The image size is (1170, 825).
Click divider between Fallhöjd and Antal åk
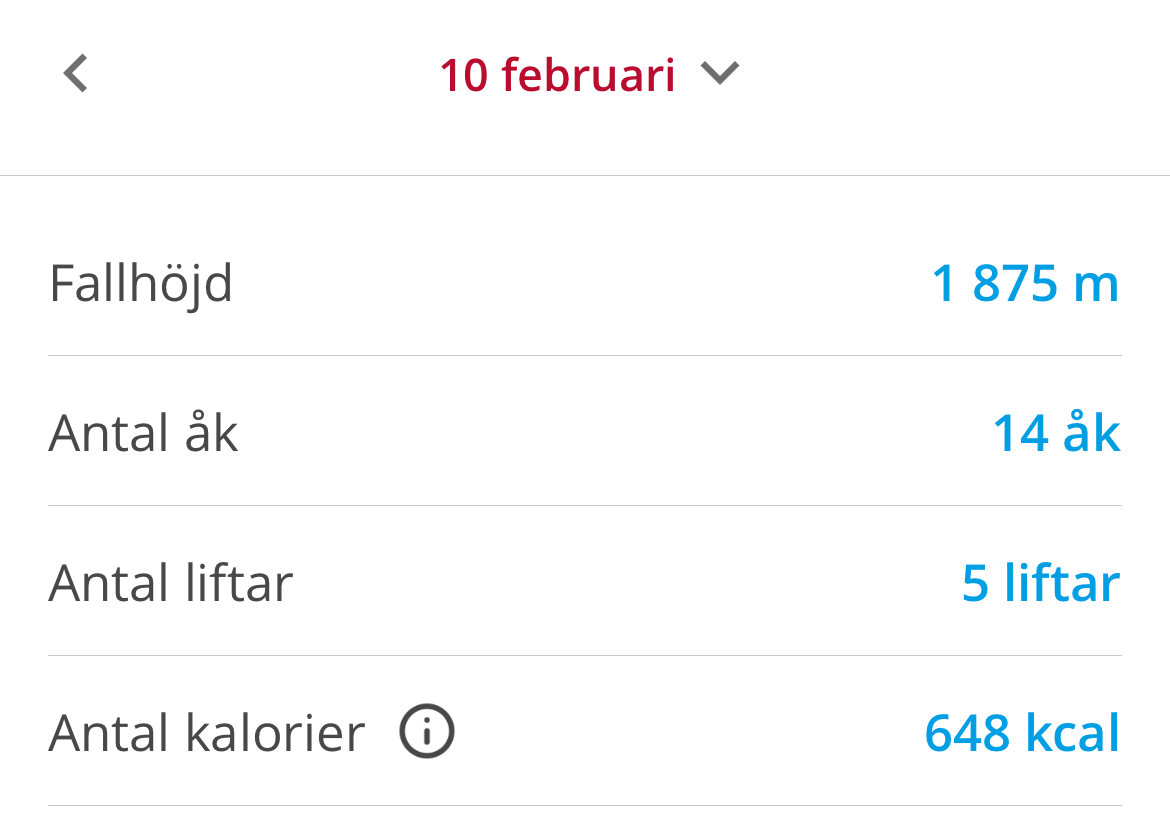585,356
